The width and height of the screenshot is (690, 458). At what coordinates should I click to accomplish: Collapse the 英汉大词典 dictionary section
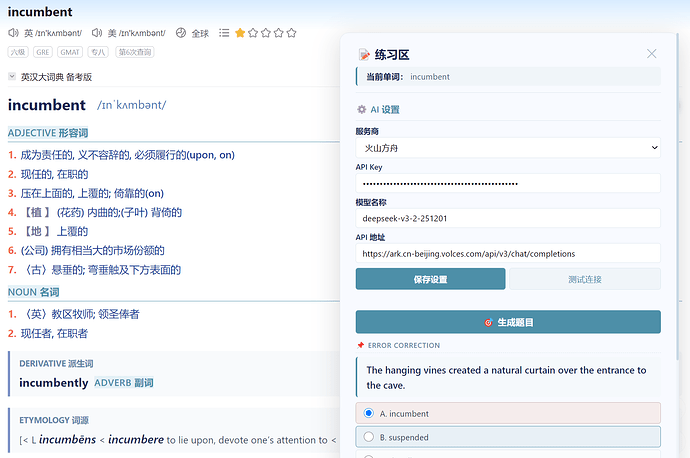[x=12, y=77]
